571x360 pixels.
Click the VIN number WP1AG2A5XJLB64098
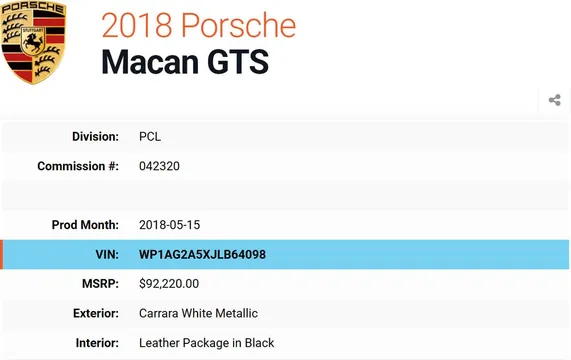pos(202,254)
